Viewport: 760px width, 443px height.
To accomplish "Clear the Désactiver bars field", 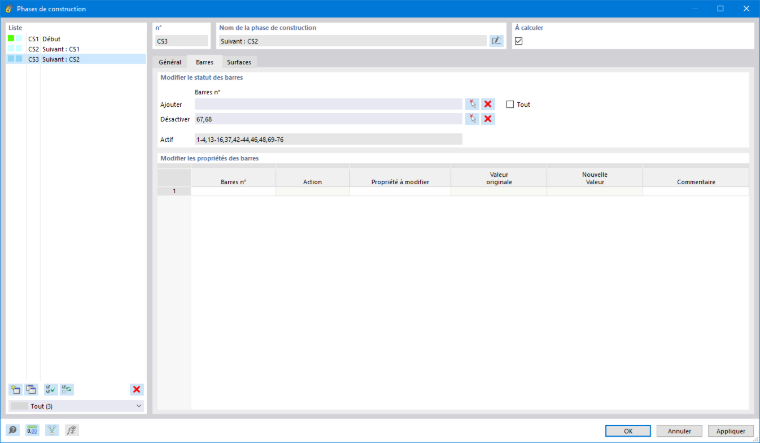I will pyautogui.click(x=488, y=119).
